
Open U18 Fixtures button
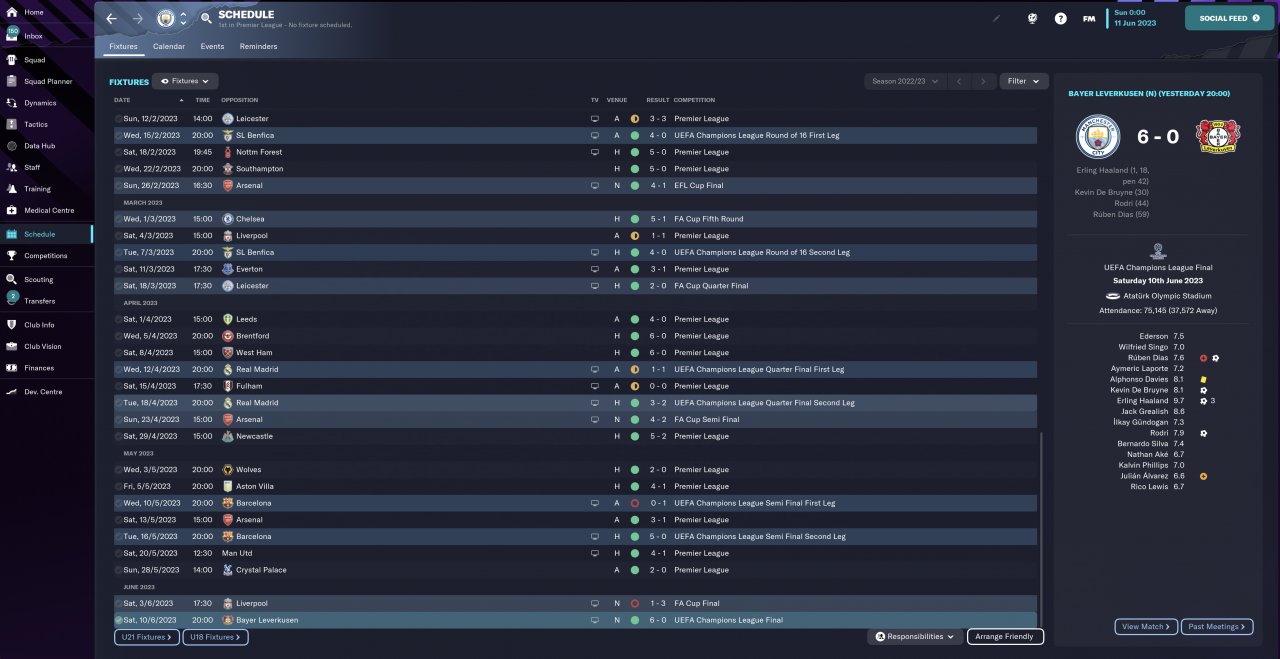[215, 636]
